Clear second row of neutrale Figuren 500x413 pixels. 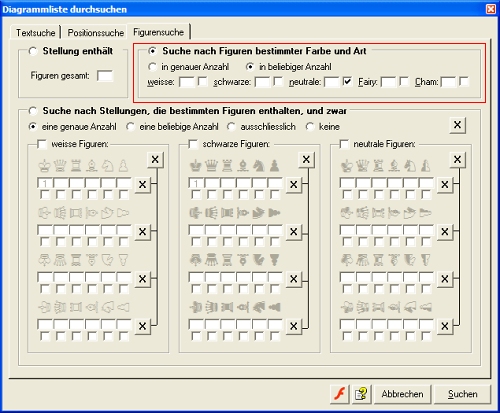tap(445, 231)
